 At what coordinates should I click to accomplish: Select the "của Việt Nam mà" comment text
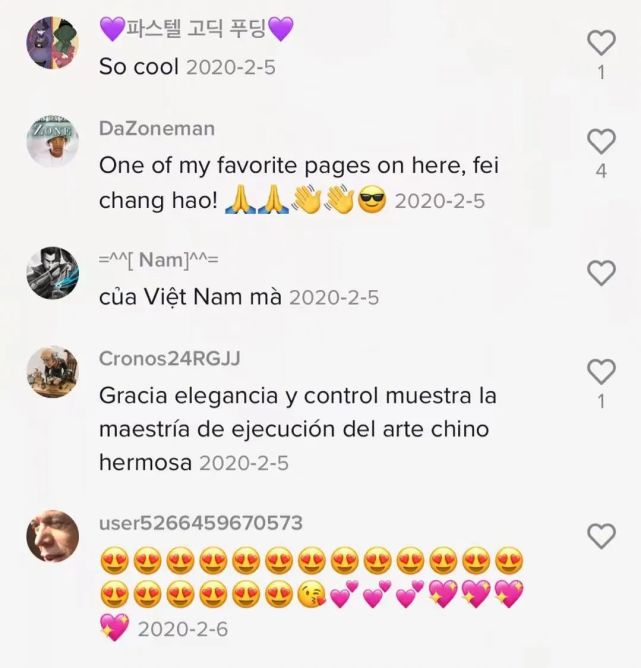tap(190, 297)
